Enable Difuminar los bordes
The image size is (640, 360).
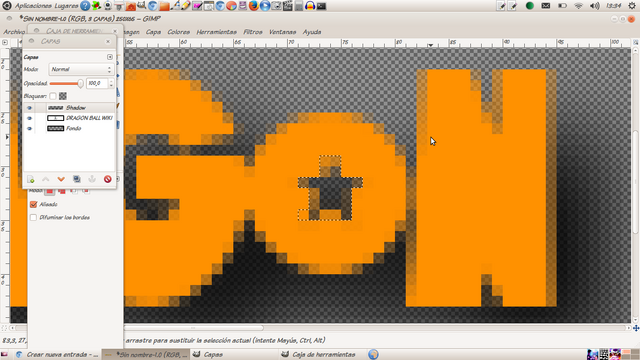click(33, 218)
